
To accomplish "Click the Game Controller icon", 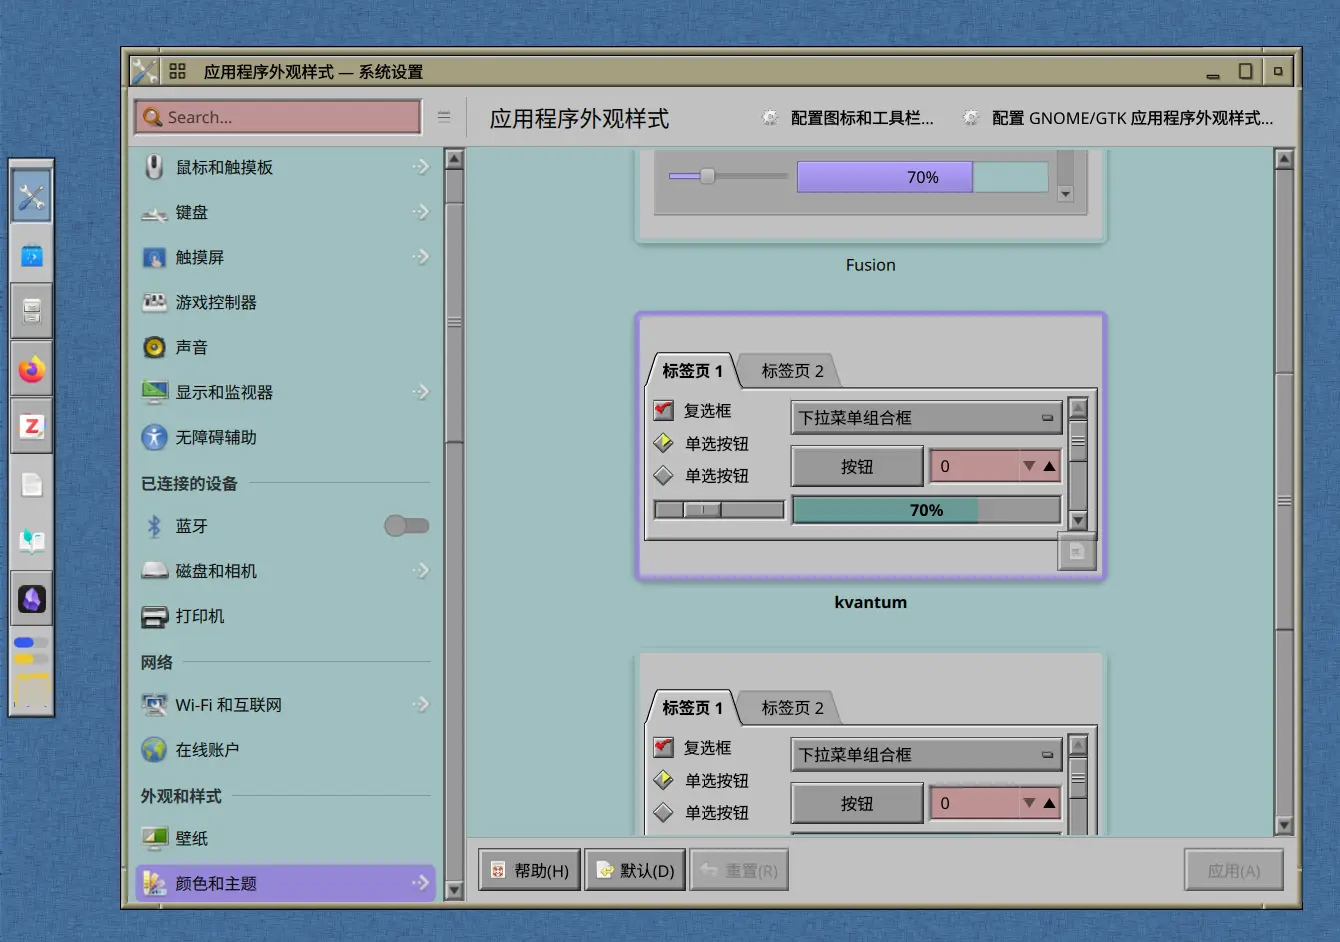I will [154, 302].
